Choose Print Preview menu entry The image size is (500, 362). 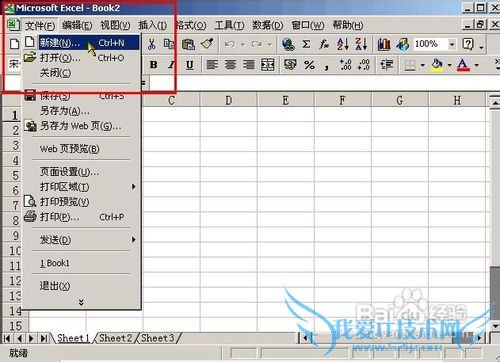[81, 202]
